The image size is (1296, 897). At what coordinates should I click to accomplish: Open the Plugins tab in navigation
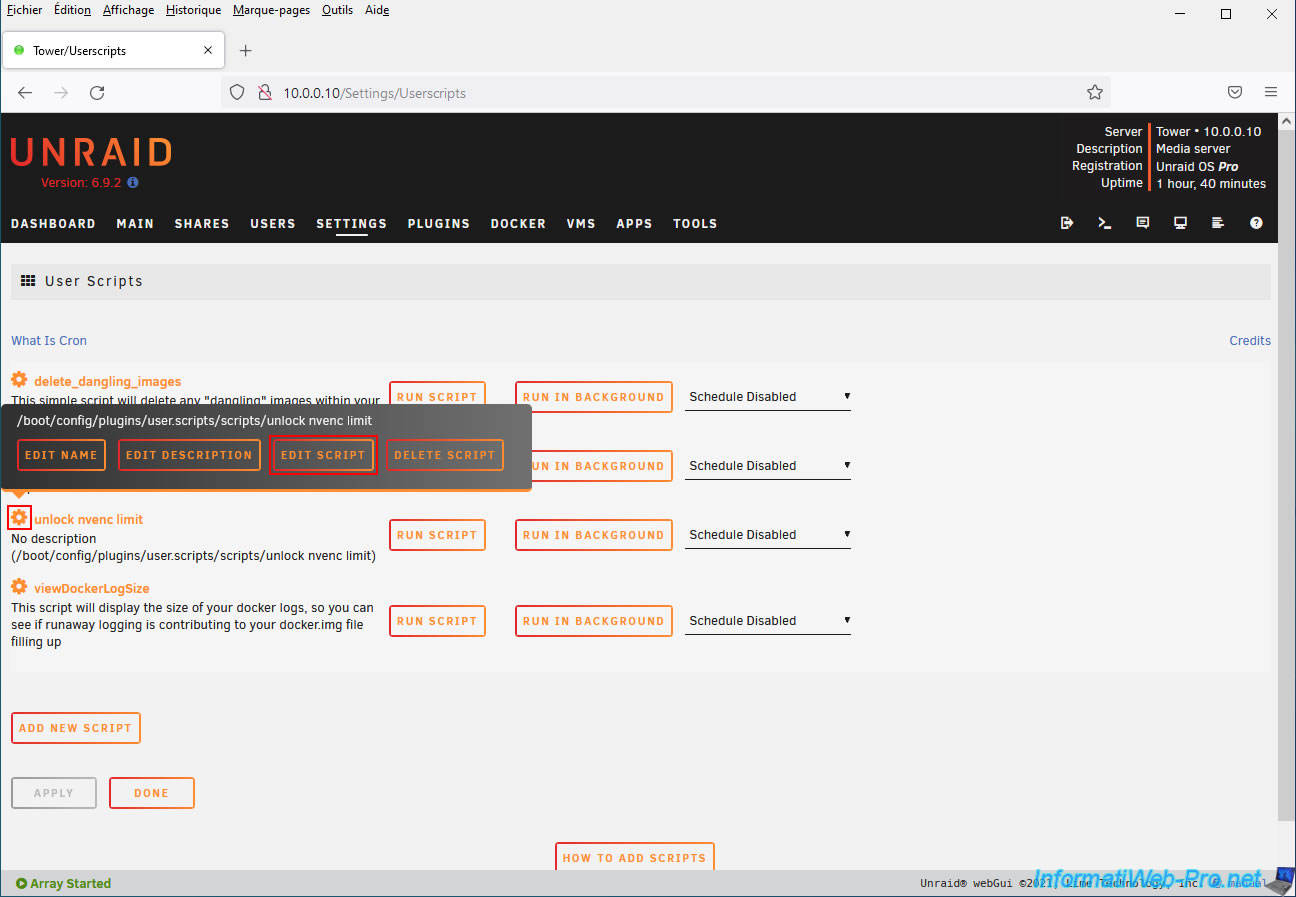(x=438, y=224)
